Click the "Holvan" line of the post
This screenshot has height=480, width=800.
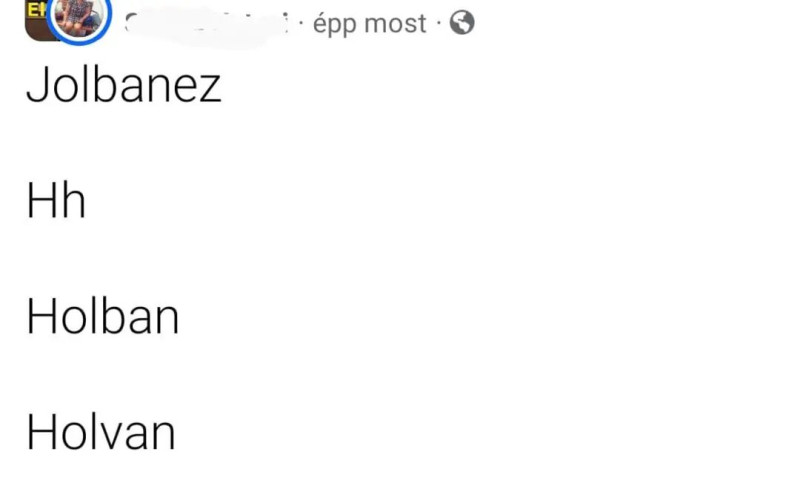tap(101, 433)
